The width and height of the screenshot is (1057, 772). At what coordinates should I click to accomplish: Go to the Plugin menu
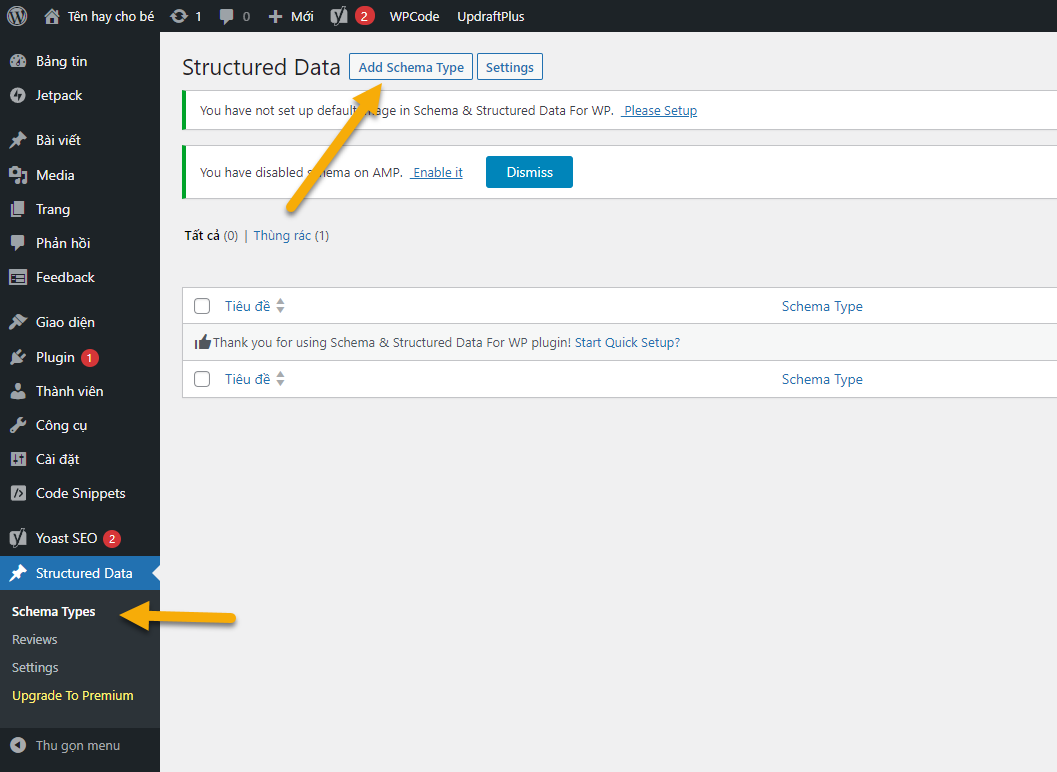pos(55,357)
